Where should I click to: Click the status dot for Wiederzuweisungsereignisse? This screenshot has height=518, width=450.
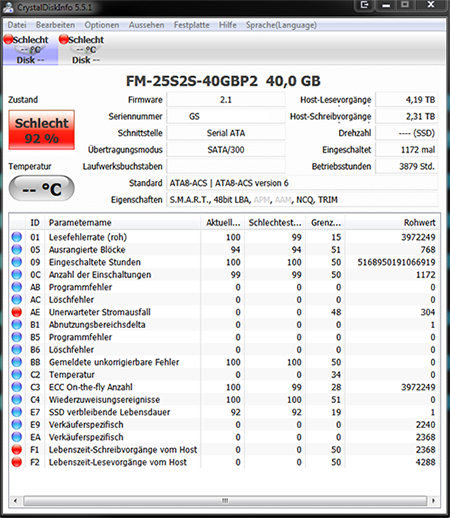pyautogui.click(x=17, y=400)
